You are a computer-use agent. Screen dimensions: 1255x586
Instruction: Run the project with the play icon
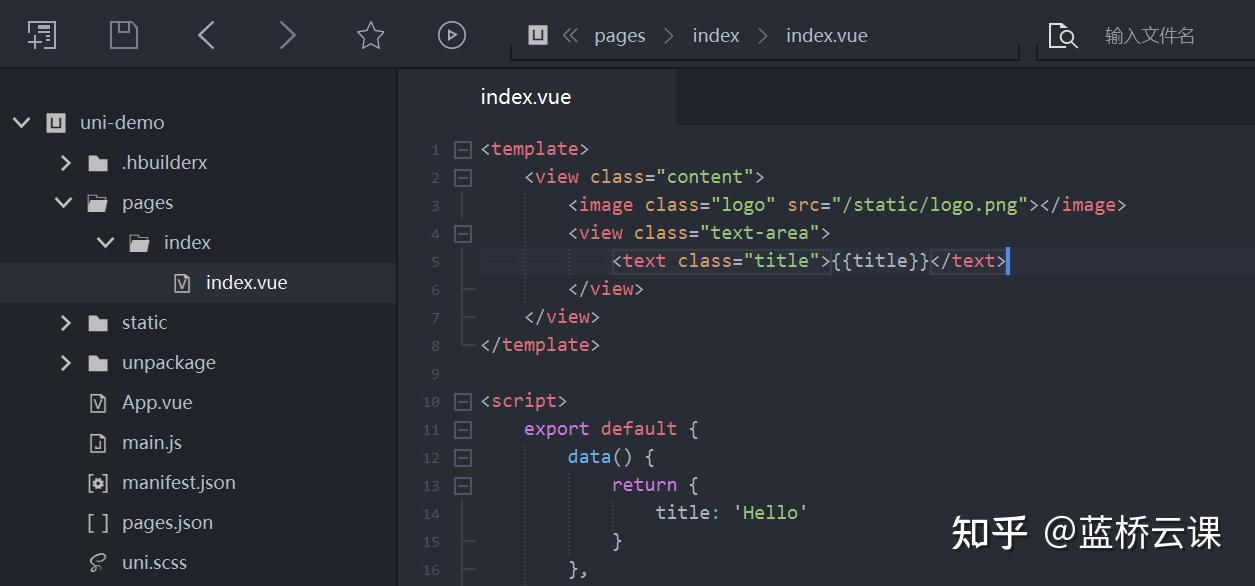click(x=452, y=35)
